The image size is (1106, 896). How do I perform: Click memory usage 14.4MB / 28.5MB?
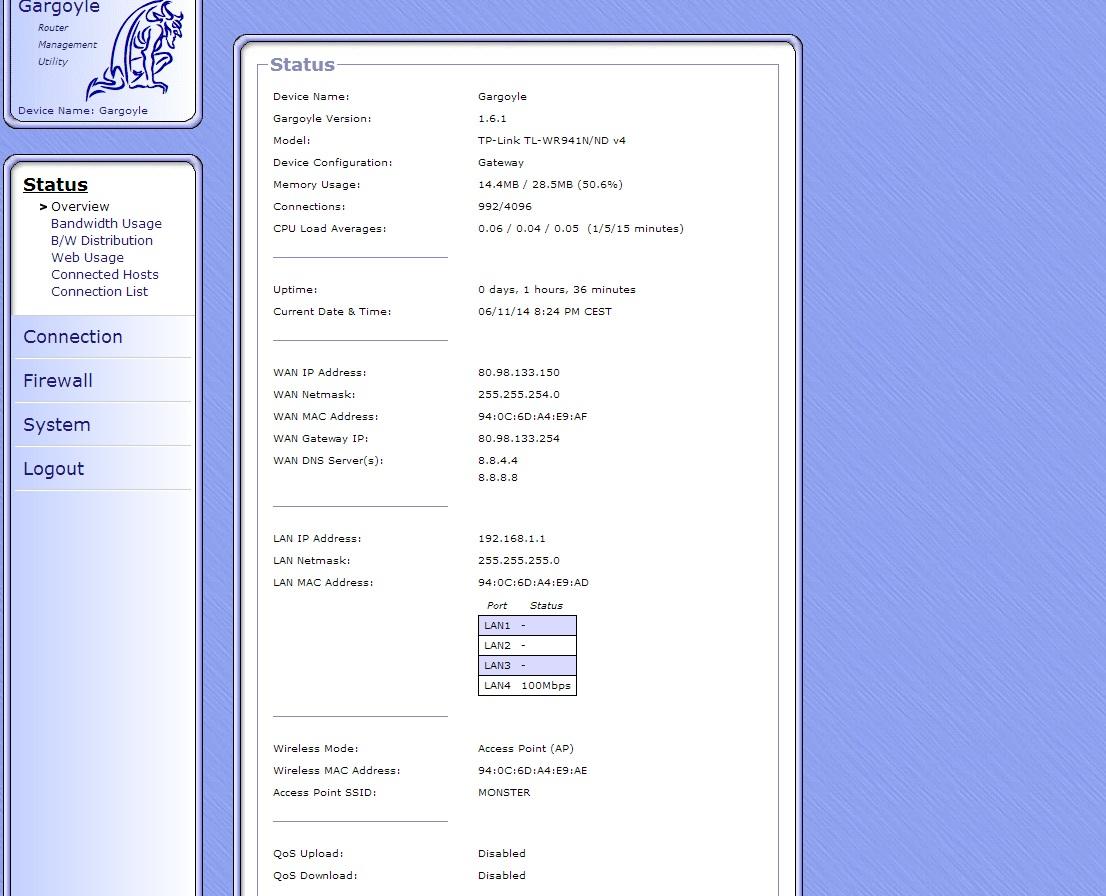tap(550, 184)
